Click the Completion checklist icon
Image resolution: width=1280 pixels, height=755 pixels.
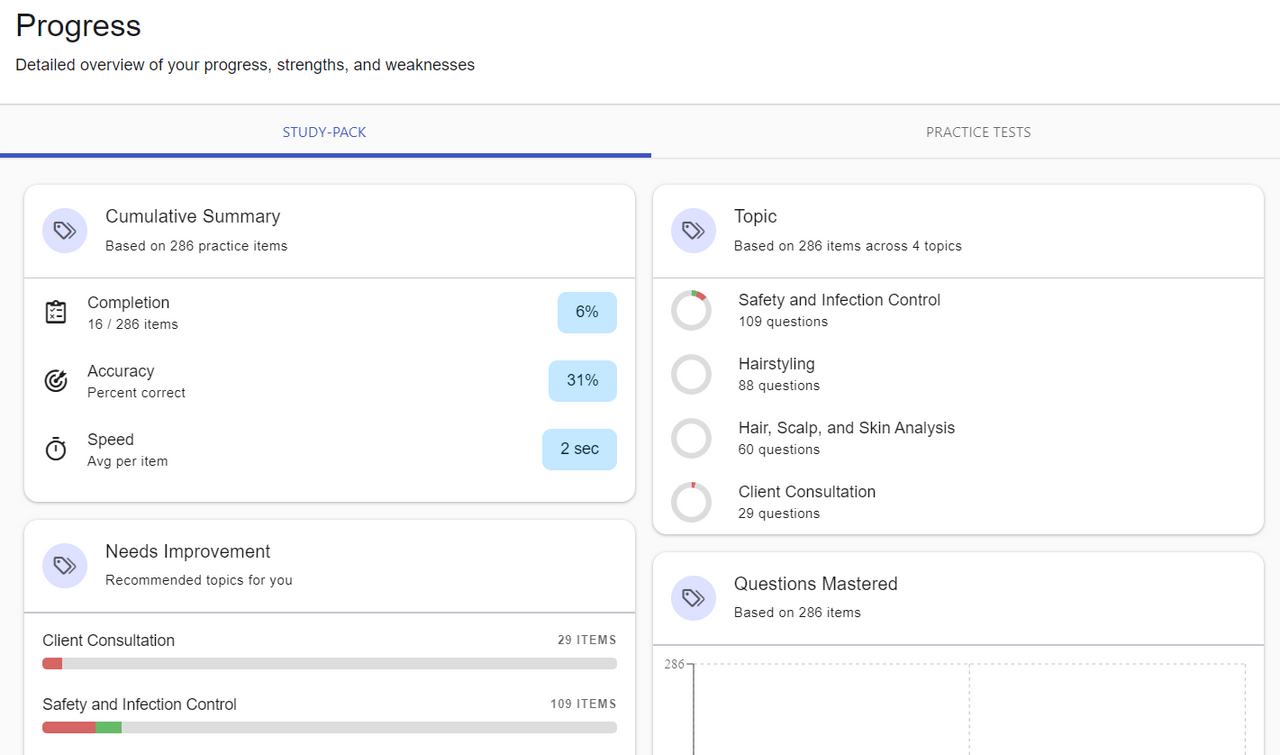(56, 312)
